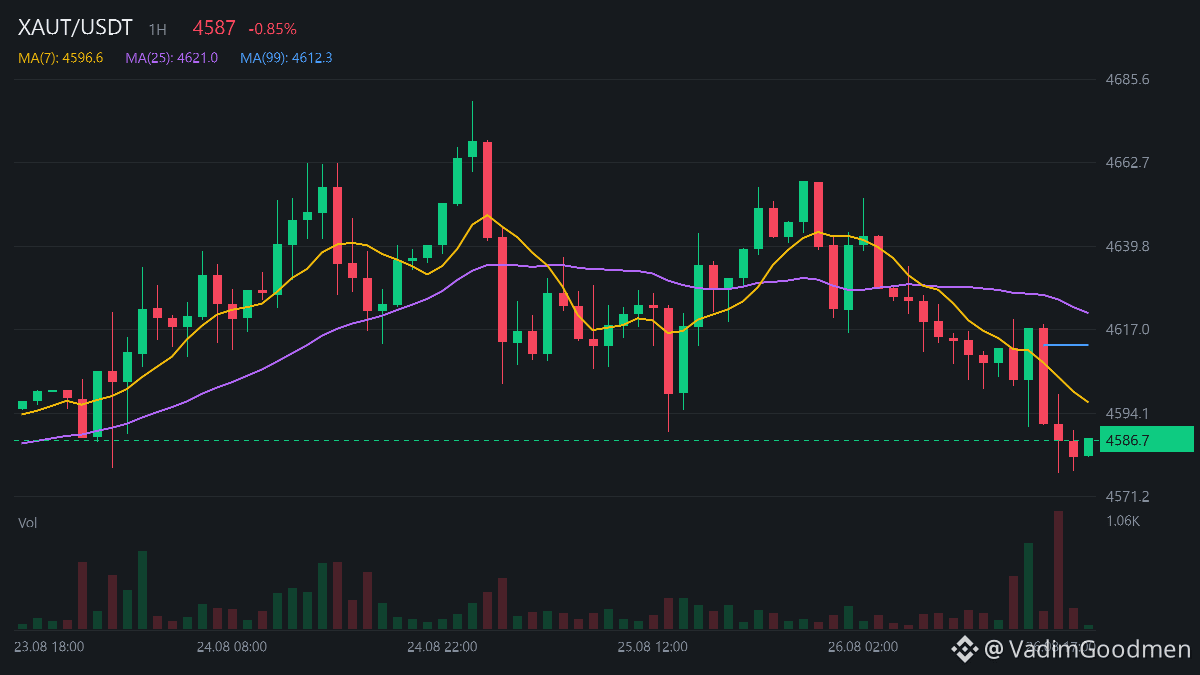
Task: Click the 24.08 22:00 time axis label
Action: click(442, 647)
